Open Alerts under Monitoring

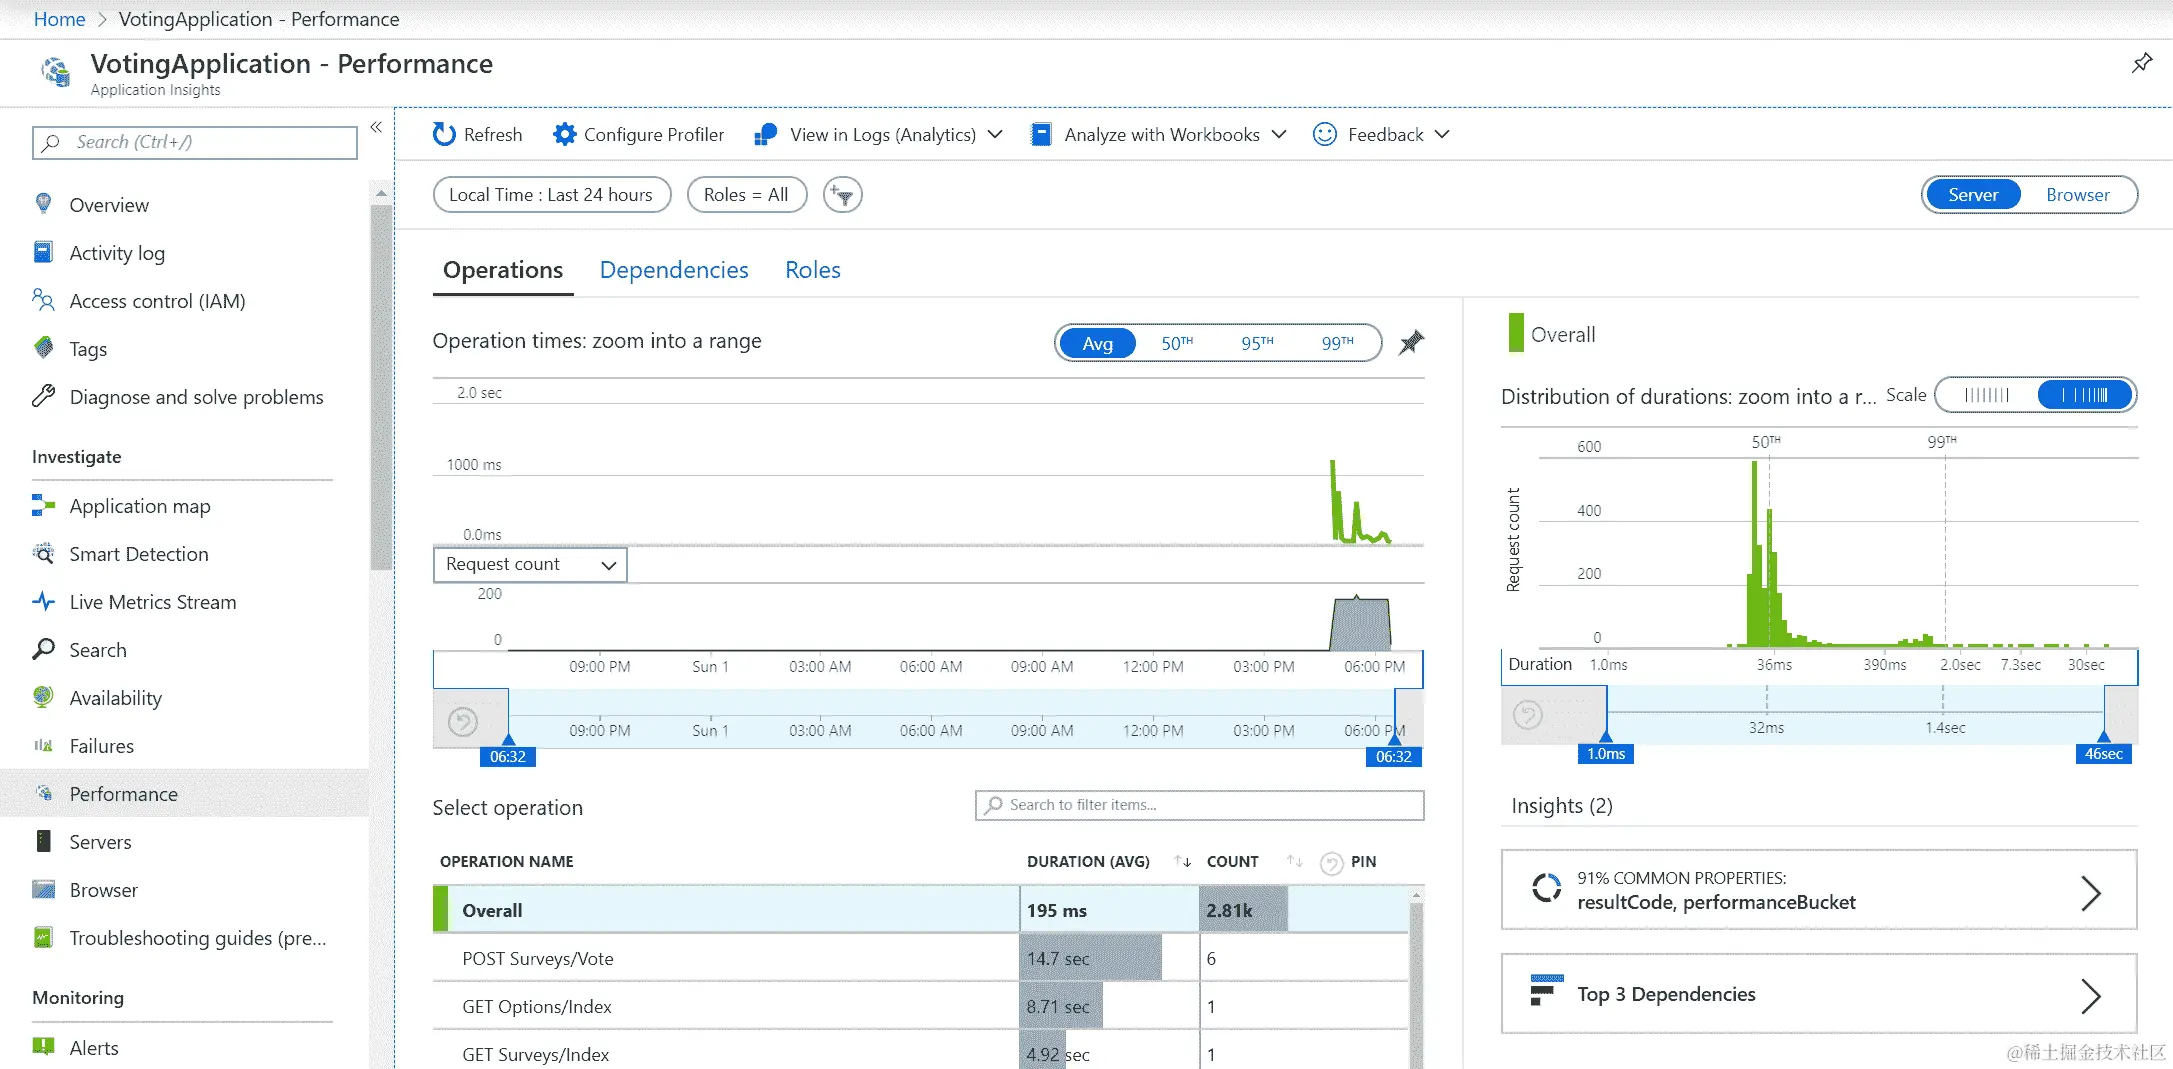94,1047
